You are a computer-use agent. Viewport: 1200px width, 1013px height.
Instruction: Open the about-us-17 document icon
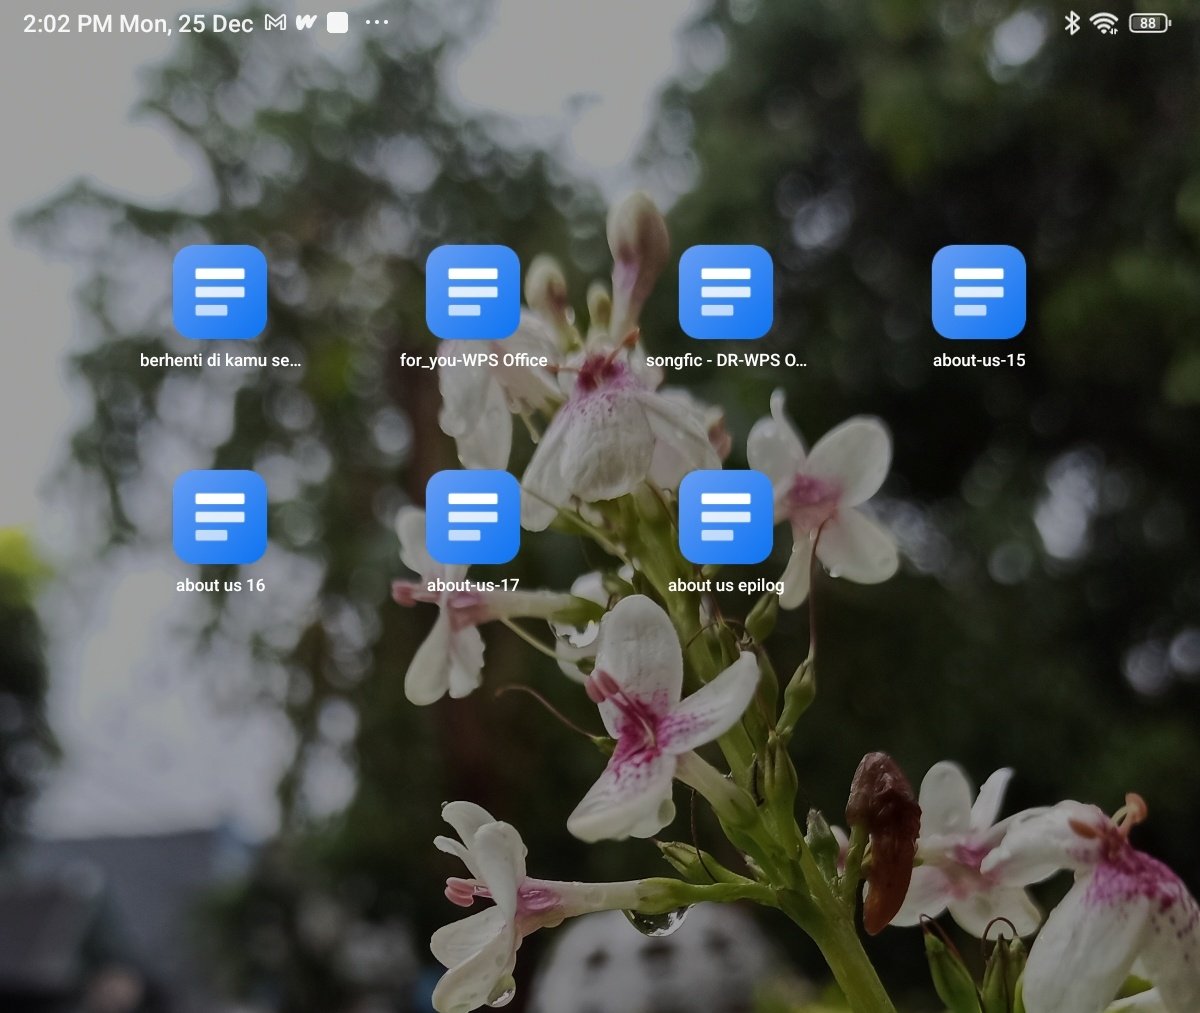point(473,517)
